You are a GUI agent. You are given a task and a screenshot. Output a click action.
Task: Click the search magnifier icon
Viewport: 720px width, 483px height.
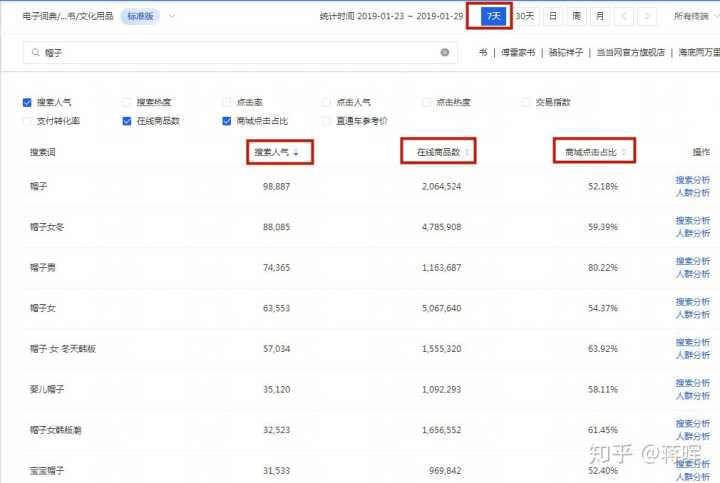point(36,52)
